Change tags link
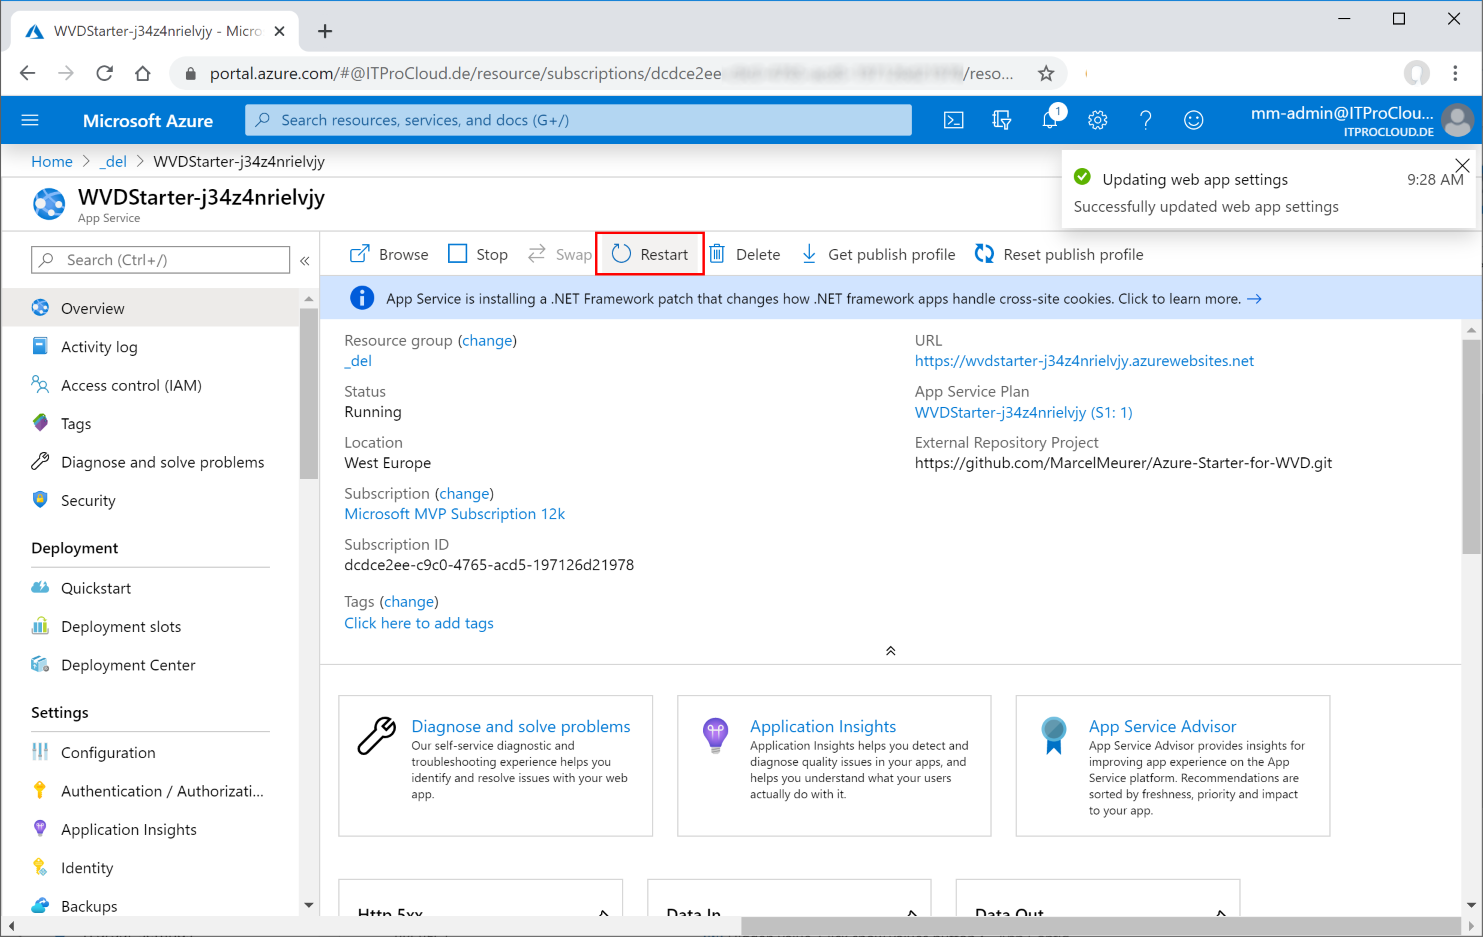The height and width of the screenshot is (937, 1483). click(409, 601)
